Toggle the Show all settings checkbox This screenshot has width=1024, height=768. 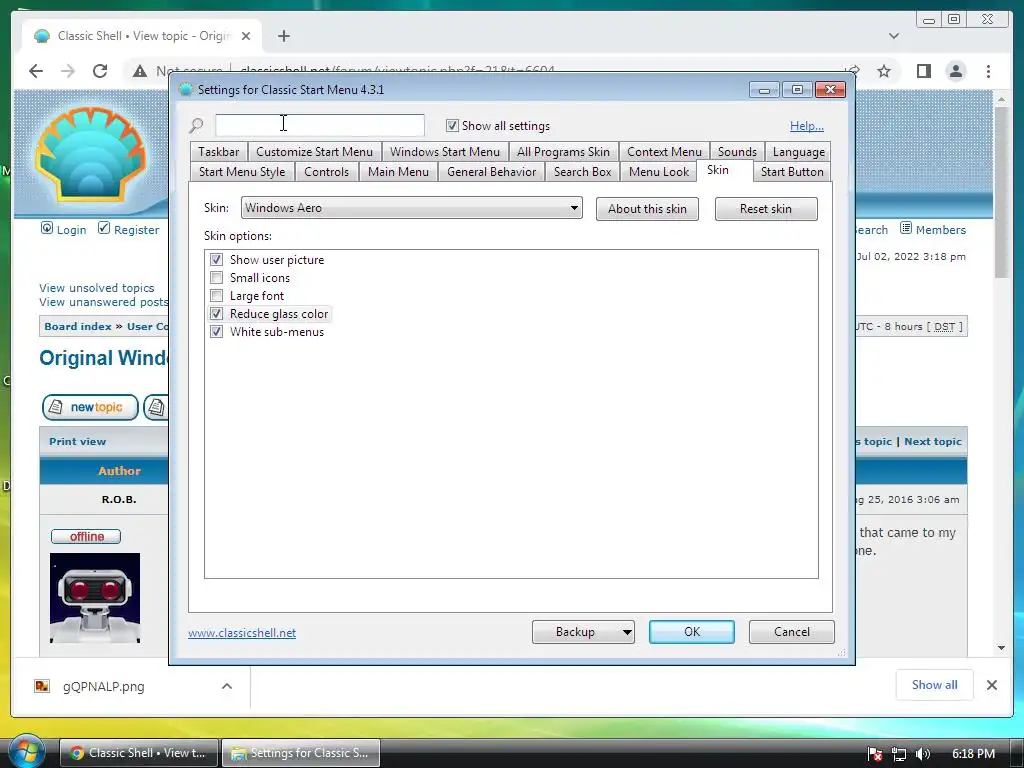coord(452,125)
